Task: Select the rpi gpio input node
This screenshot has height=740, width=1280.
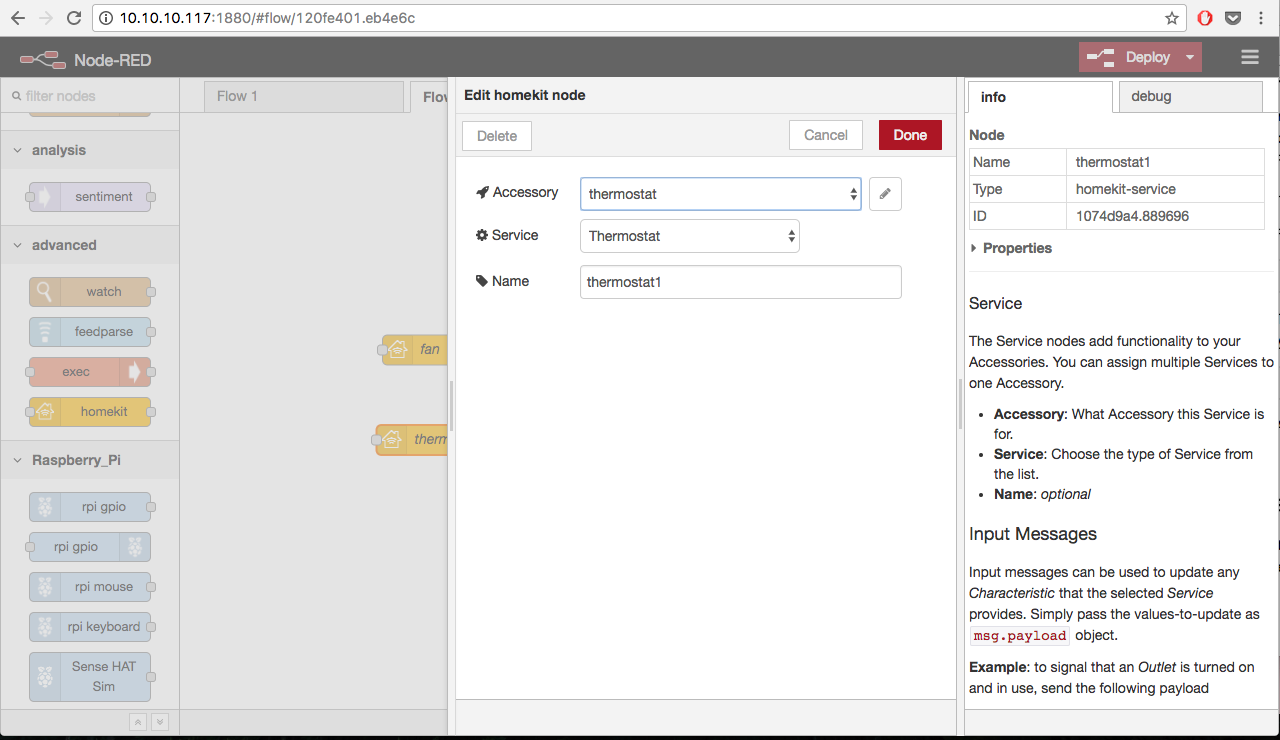Action: [90, 507]
